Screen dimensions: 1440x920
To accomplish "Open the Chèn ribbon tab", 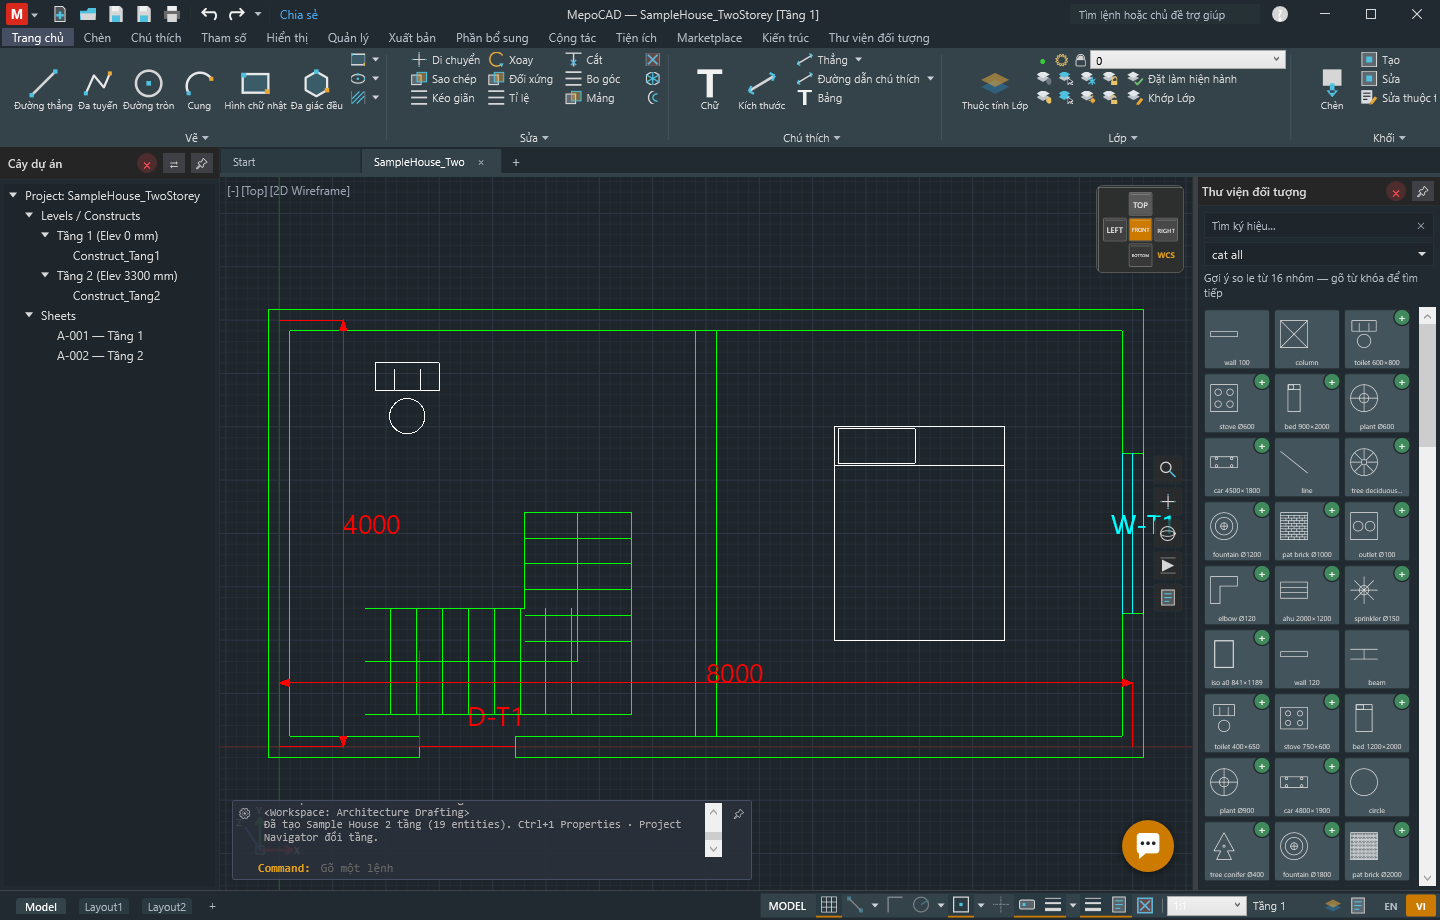I will [x=97, y=38].
